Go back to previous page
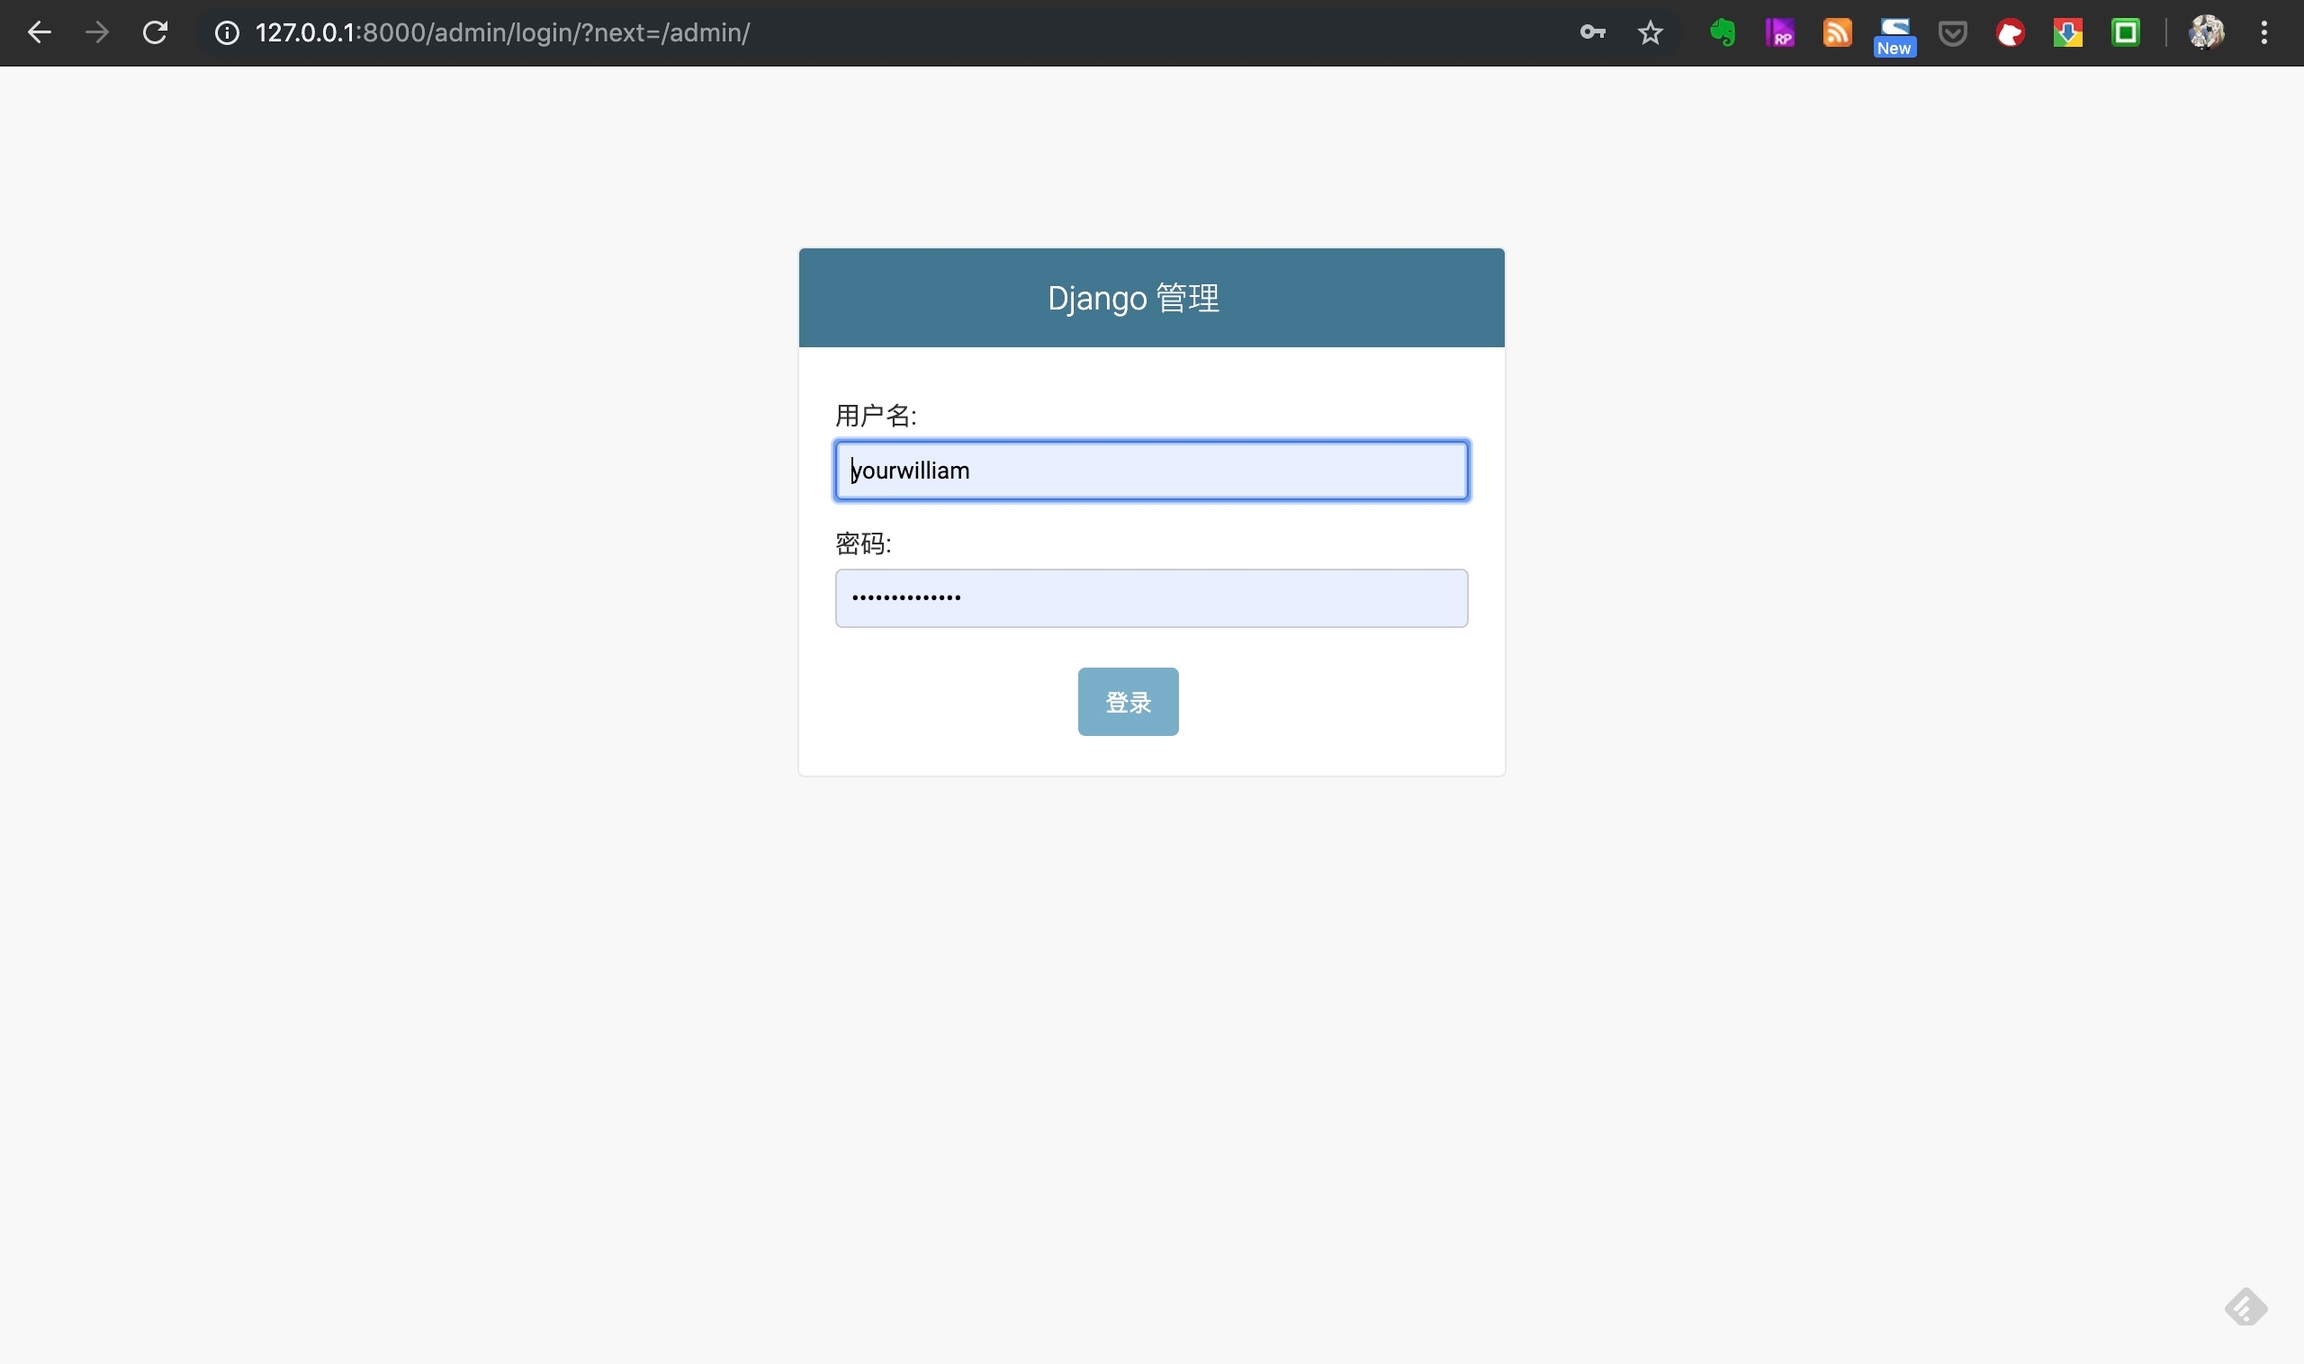Image resolution: width=2304 pixels, height=1364 pixels. [39, 33]
